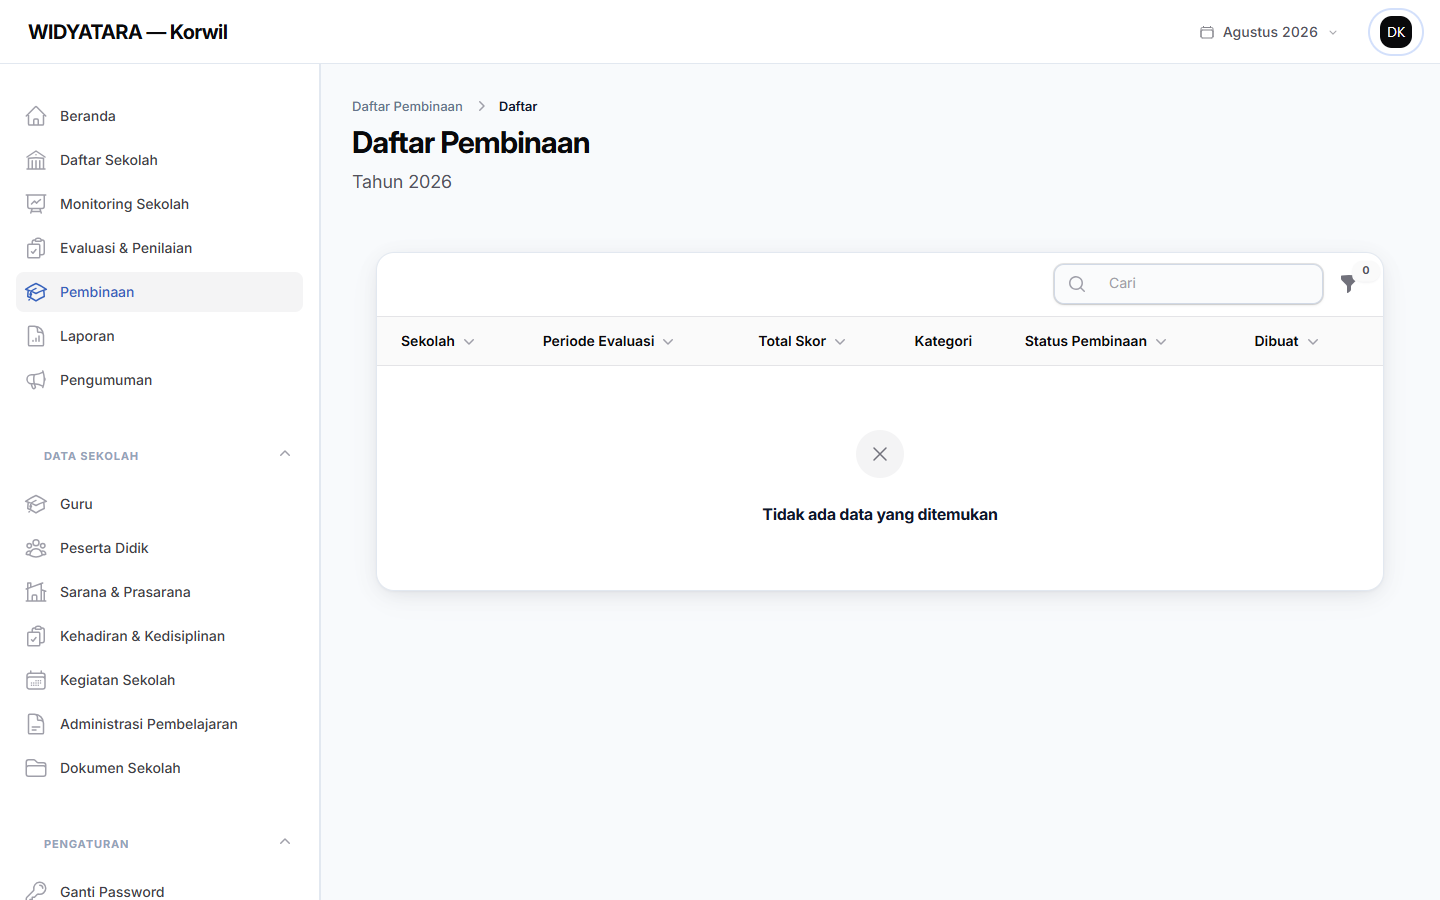Click the Administrasi Pembelajaran file icon
The height and width of the screenshot is (900, 1440).
pos(36,724)
